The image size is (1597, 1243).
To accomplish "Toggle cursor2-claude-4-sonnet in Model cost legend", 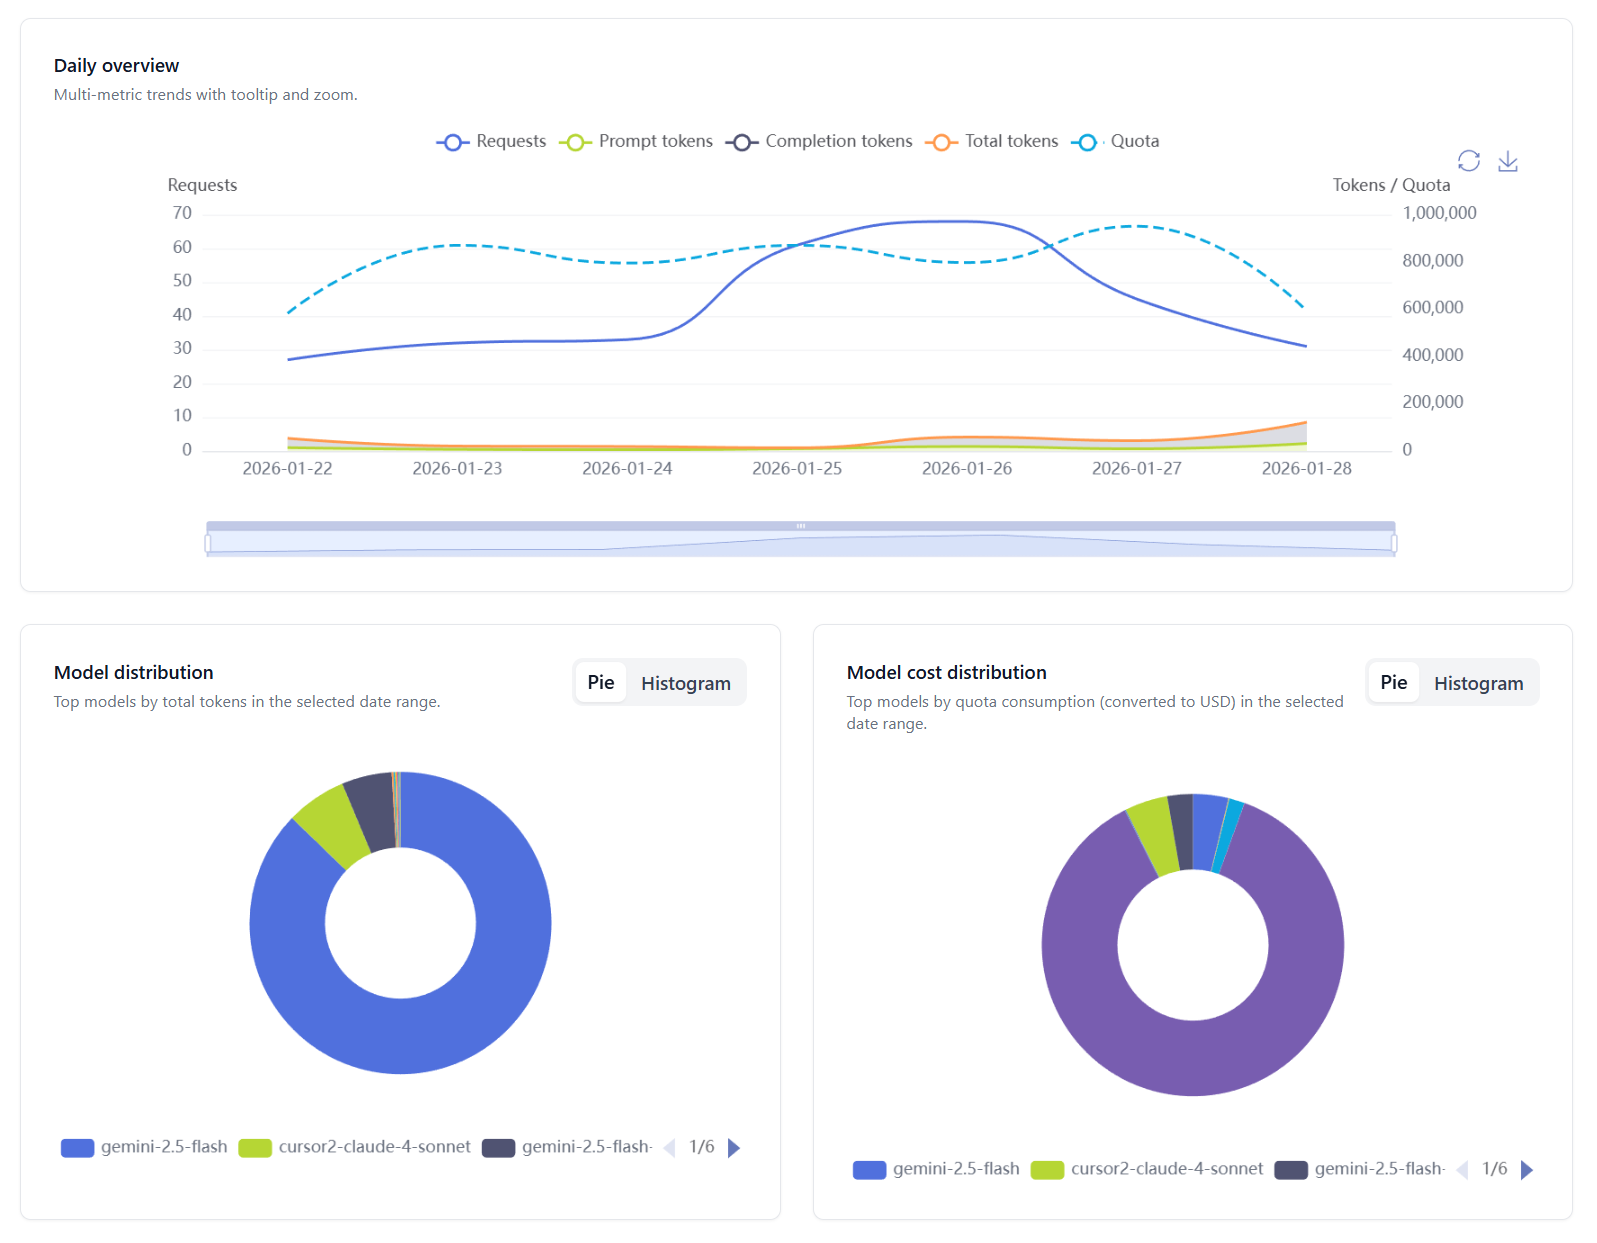I will click(1147, 1169).
